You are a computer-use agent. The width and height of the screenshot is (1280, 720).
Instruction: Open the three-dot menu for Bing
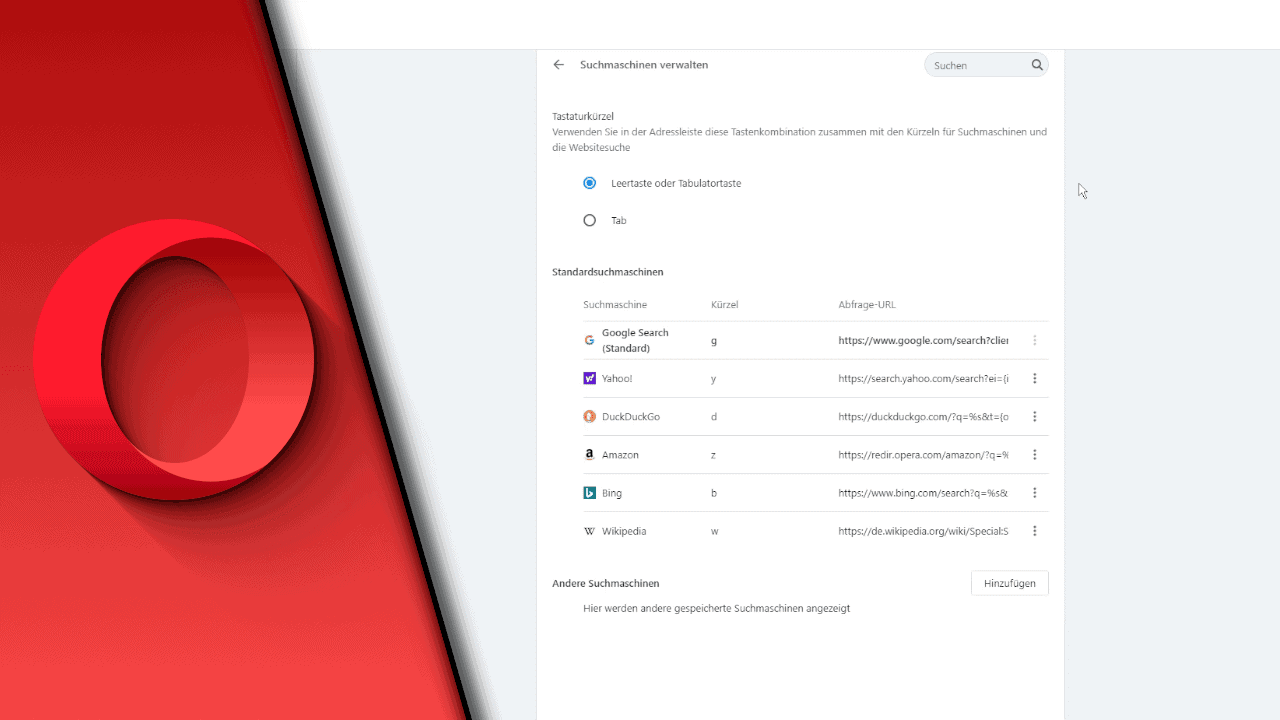[1035, 493]
